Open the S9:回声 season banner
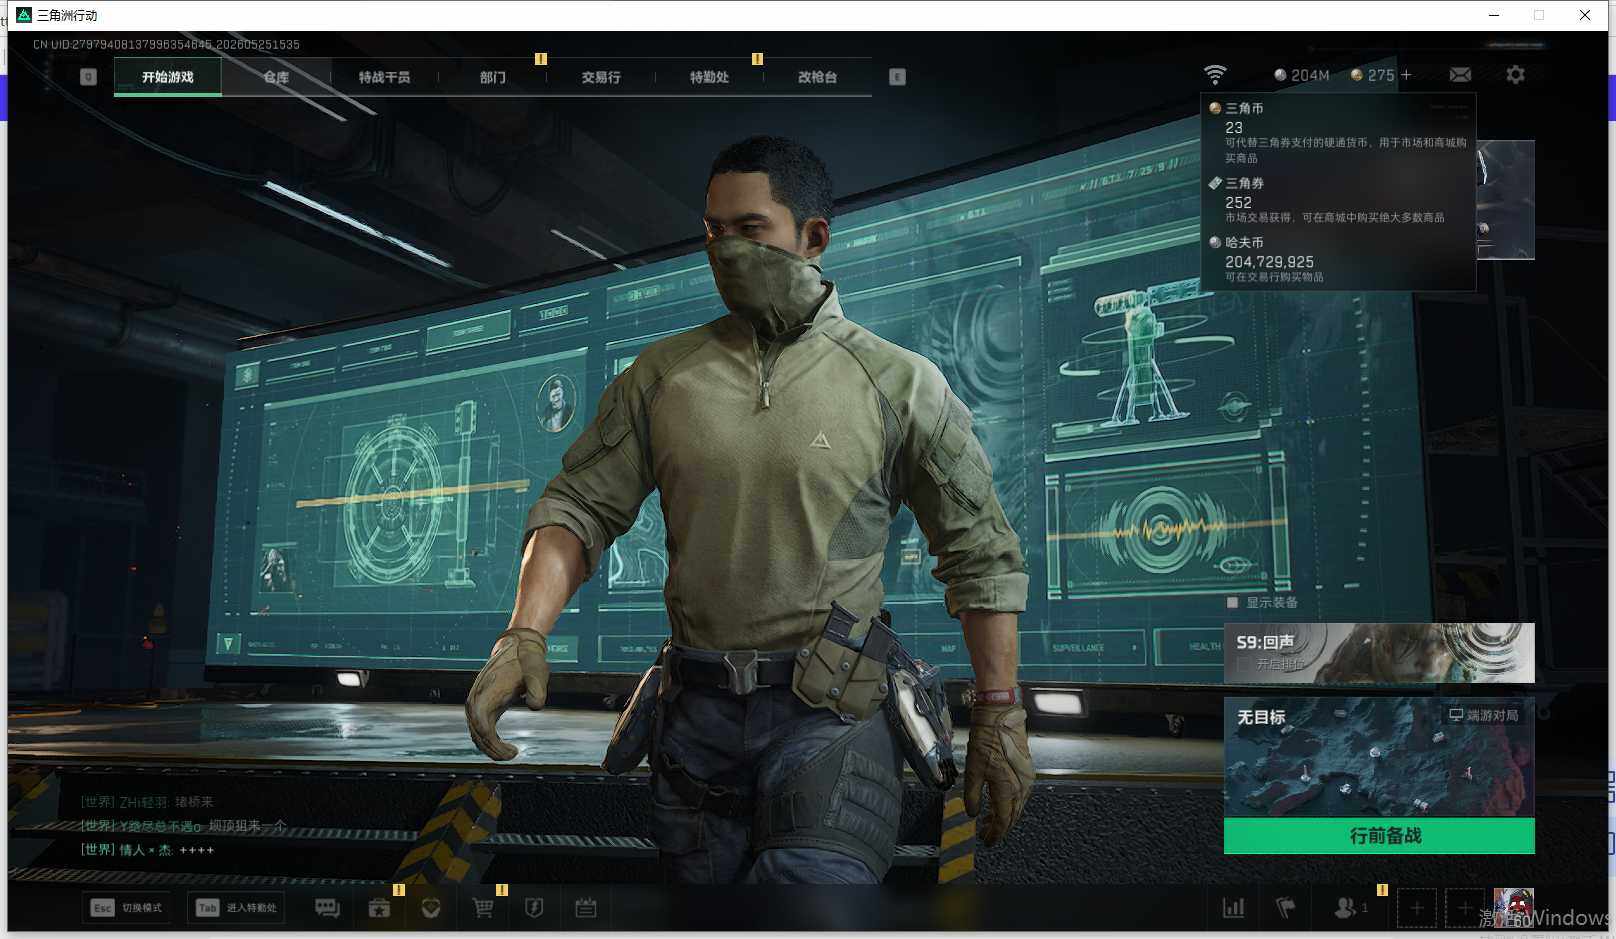The image size is (1616, 939). [1379, 653]
